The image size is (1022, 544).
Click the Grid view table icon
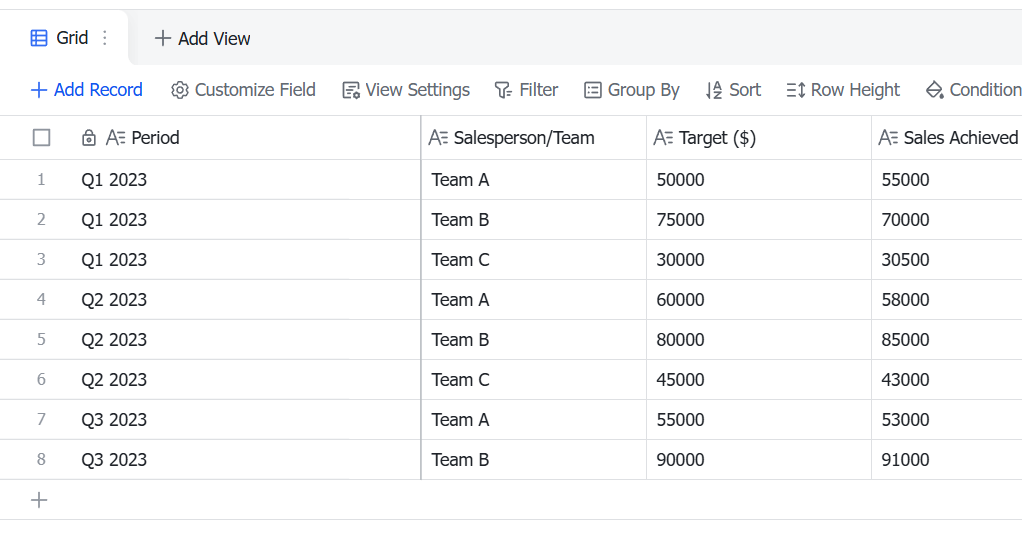click(39, 38)
